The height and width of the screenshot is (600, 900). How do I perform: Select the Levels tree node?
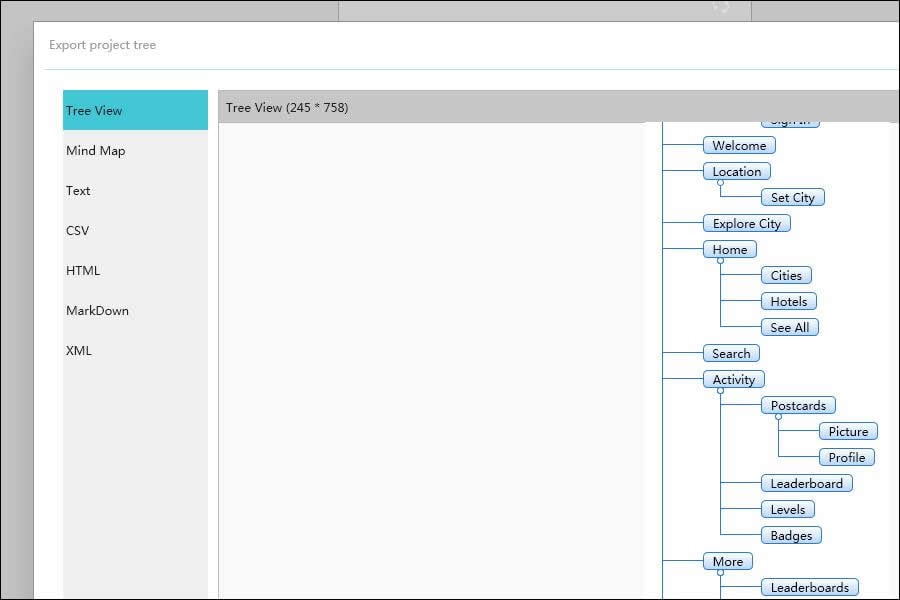coord(787,510)
